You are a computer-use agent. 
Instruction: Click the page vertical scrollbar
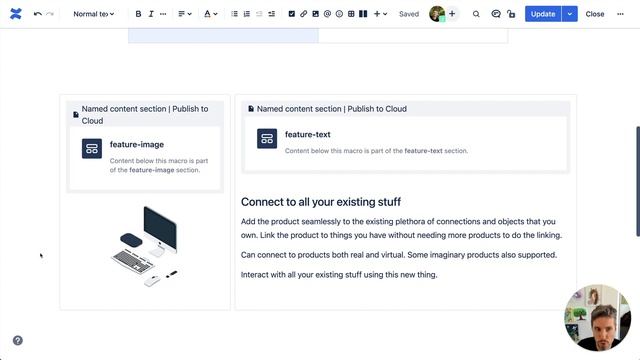point(638,181)
